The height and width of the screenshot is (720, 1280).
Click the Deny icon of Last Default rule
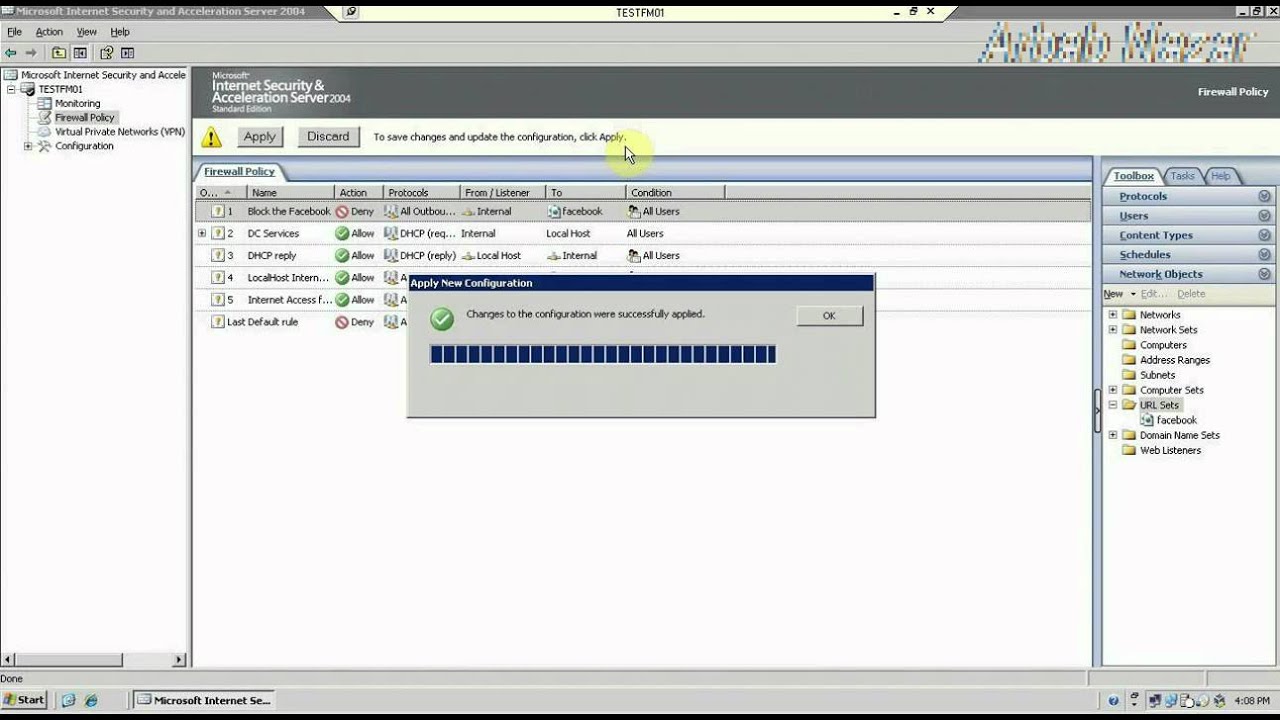coord(342,322)
